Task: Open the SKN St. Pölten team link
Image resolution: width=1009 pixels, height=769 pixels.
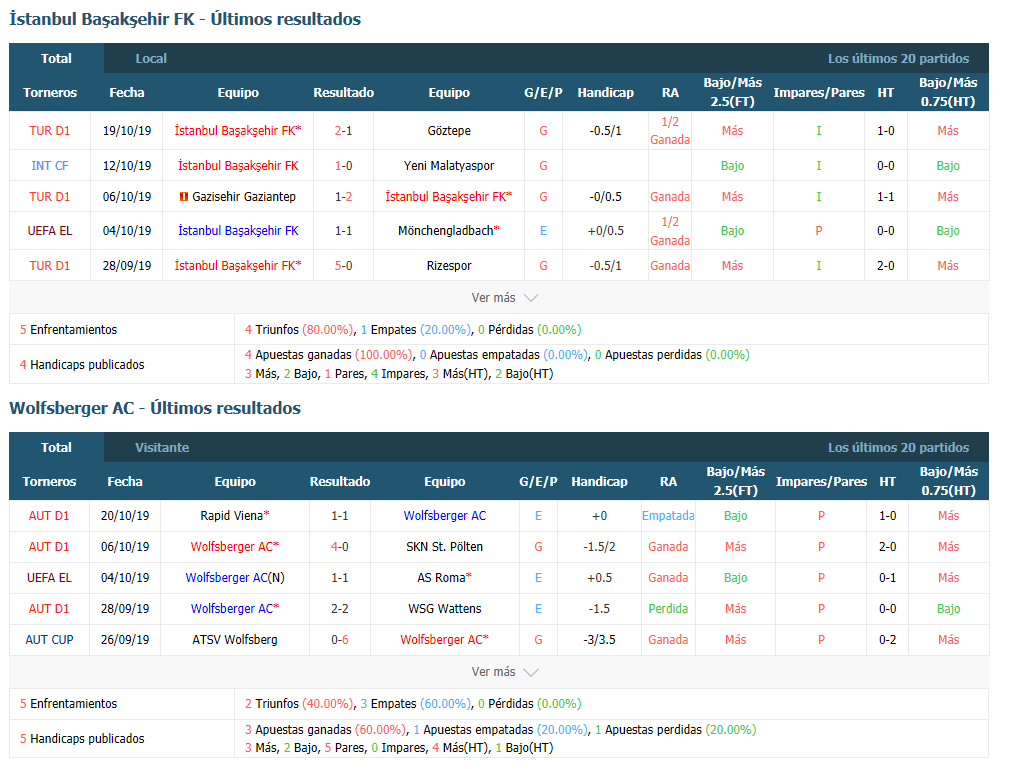Action: click(x=445, y=547)
